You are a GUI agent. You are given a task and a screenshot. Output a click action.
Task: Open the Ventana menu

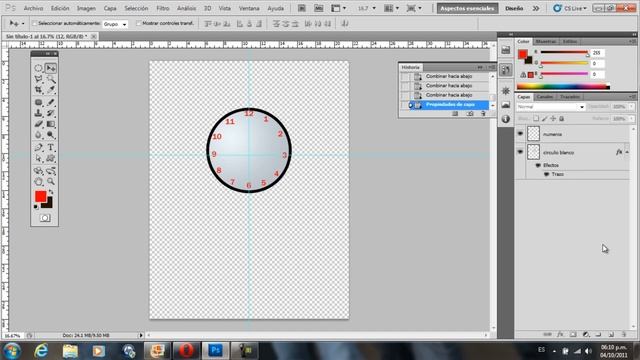coord(249,8)
